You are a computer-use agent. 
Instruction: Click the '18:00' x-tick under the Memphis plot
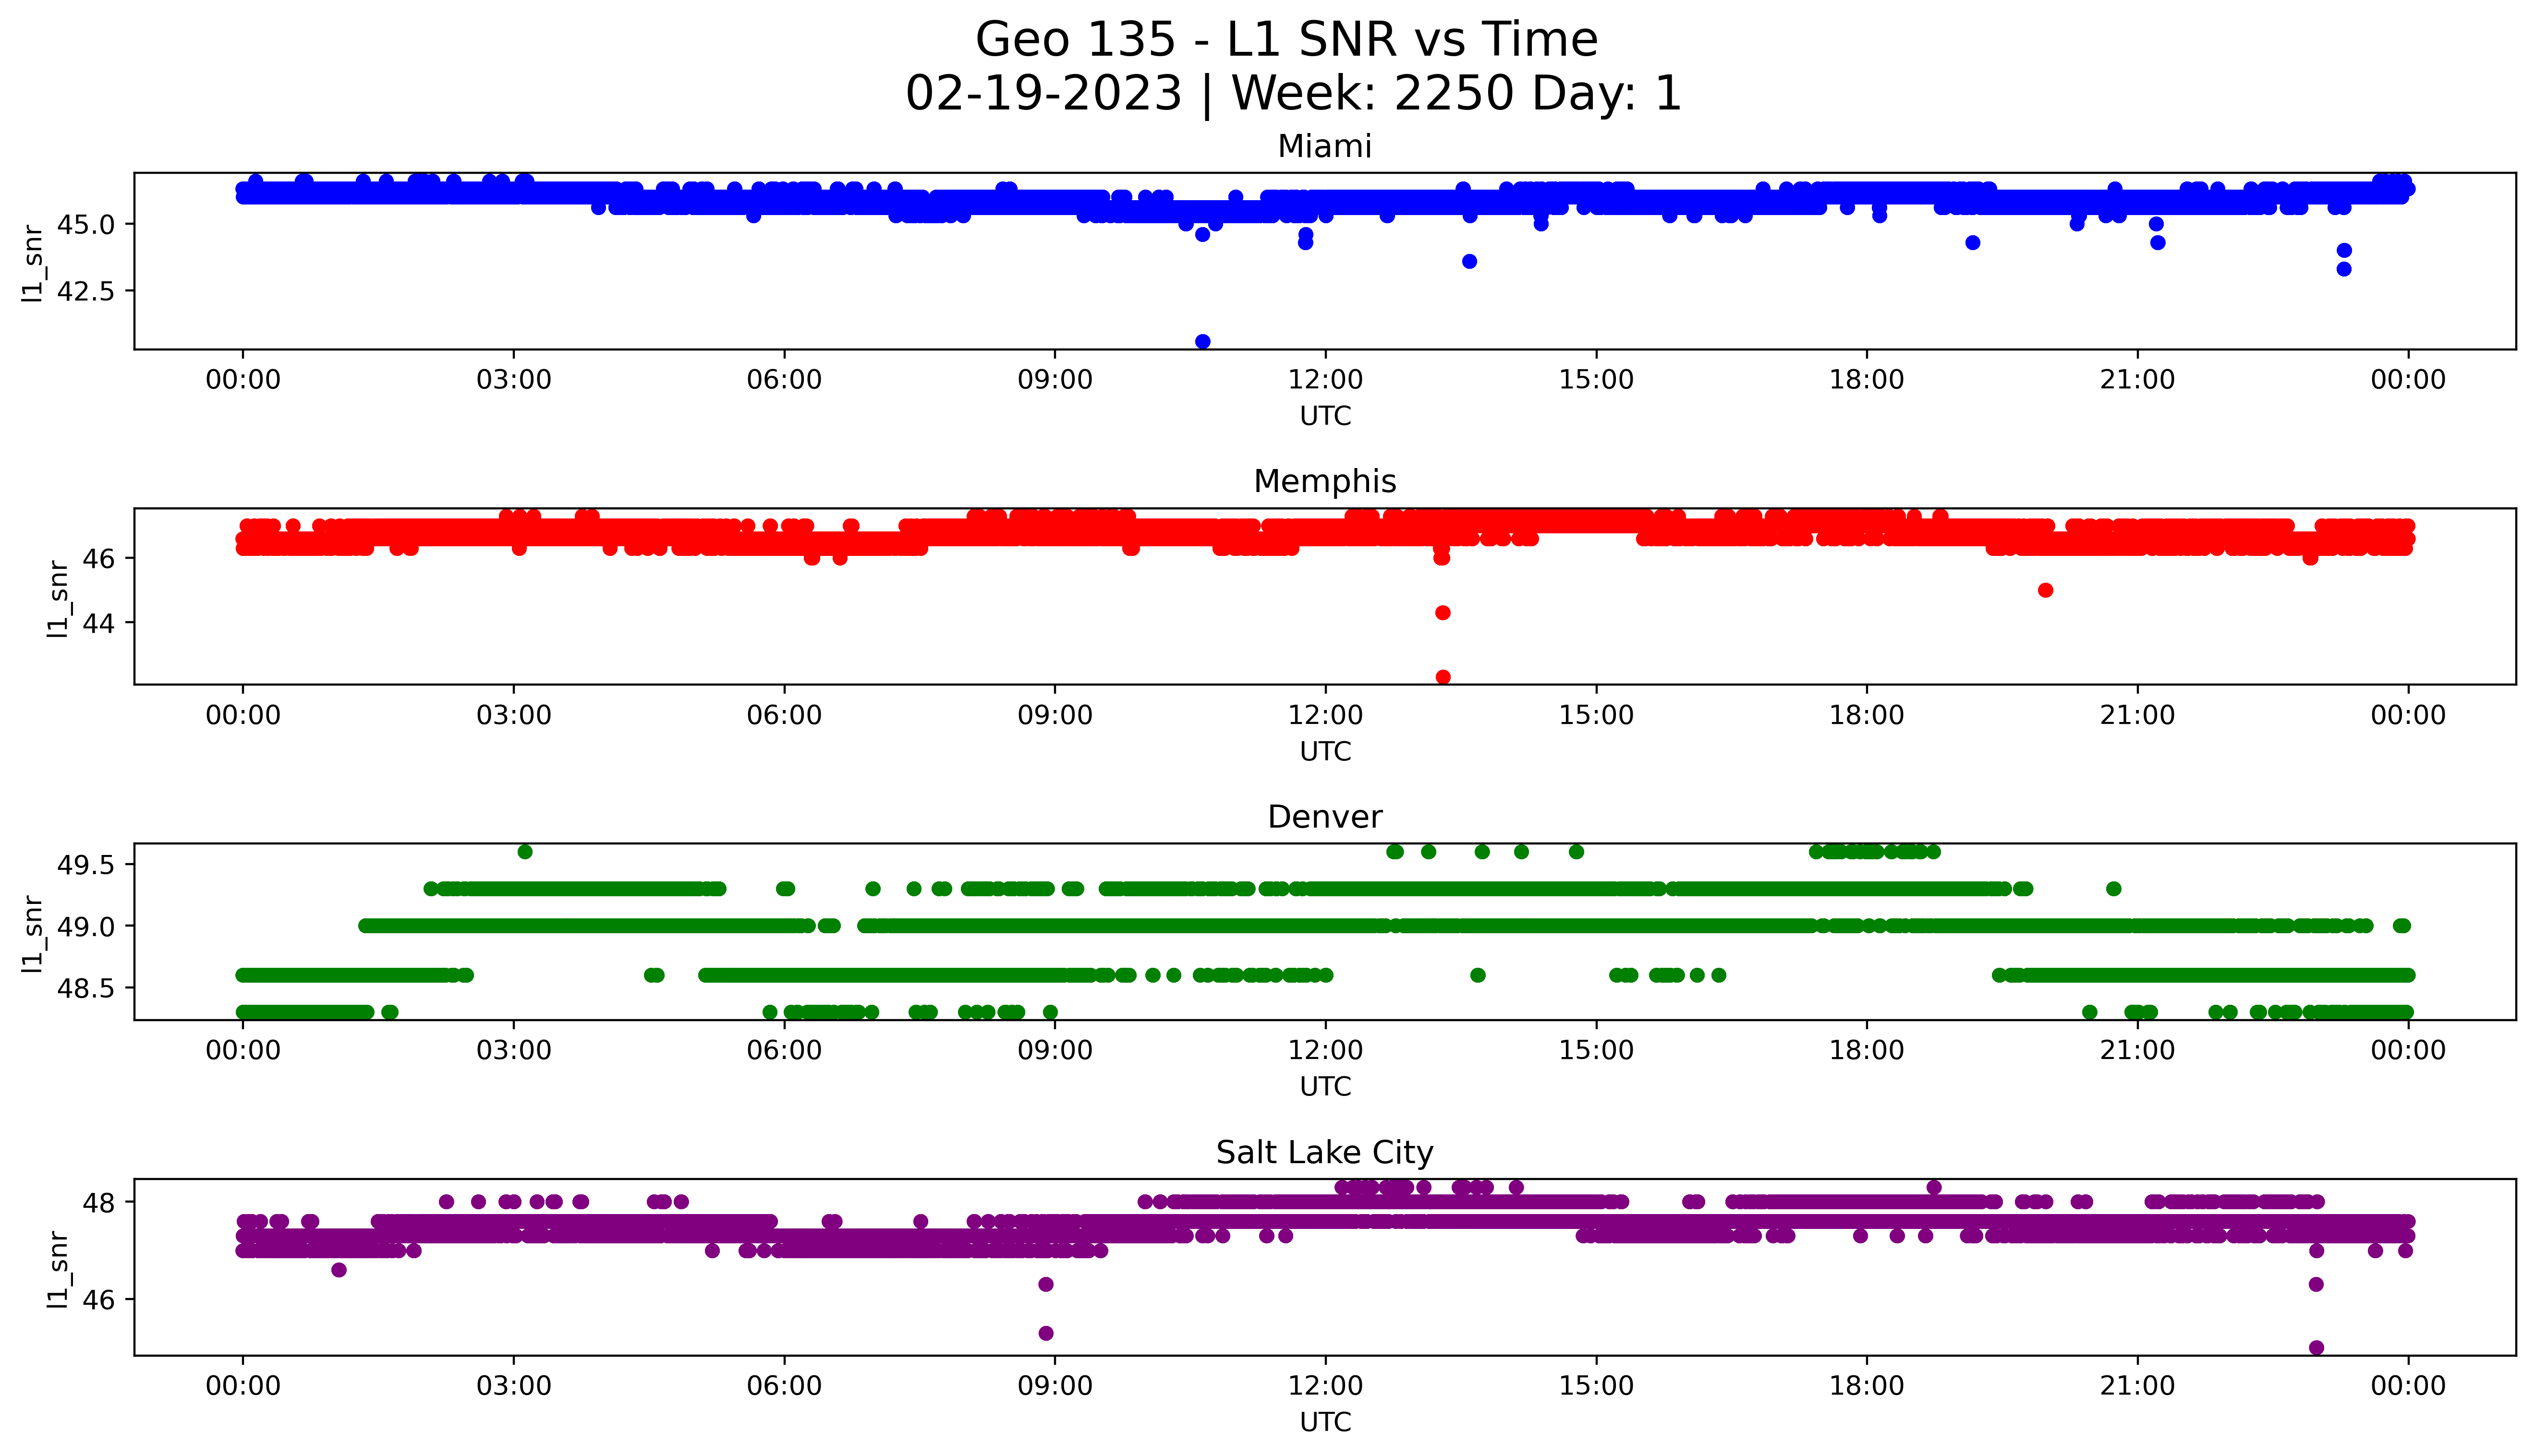(x=1867, y=715)
